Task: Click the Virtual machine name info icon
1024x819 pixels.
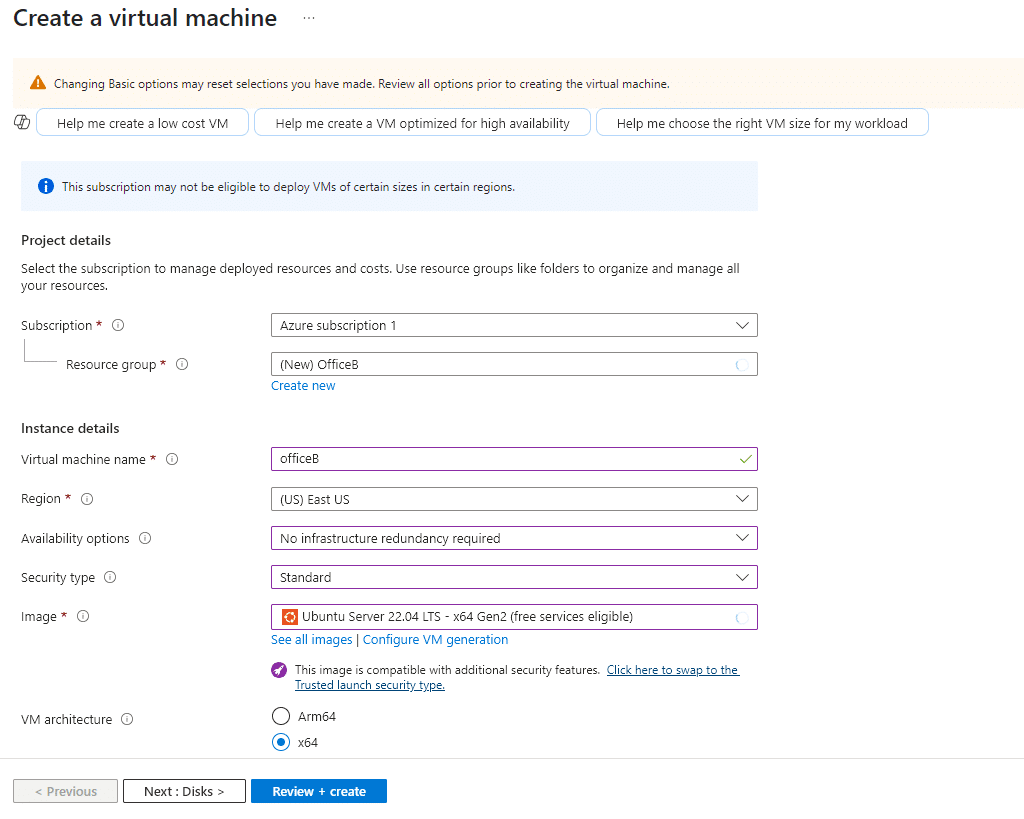Action: pyautogui.click(x=172, y=459)
